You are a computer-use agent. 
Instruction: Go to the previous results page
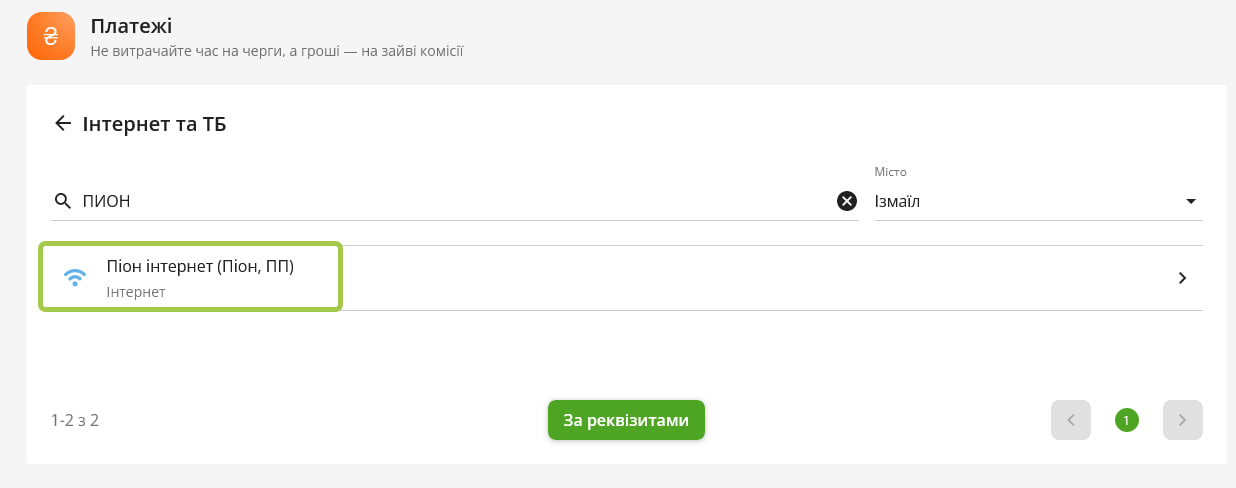(1071, 420)
